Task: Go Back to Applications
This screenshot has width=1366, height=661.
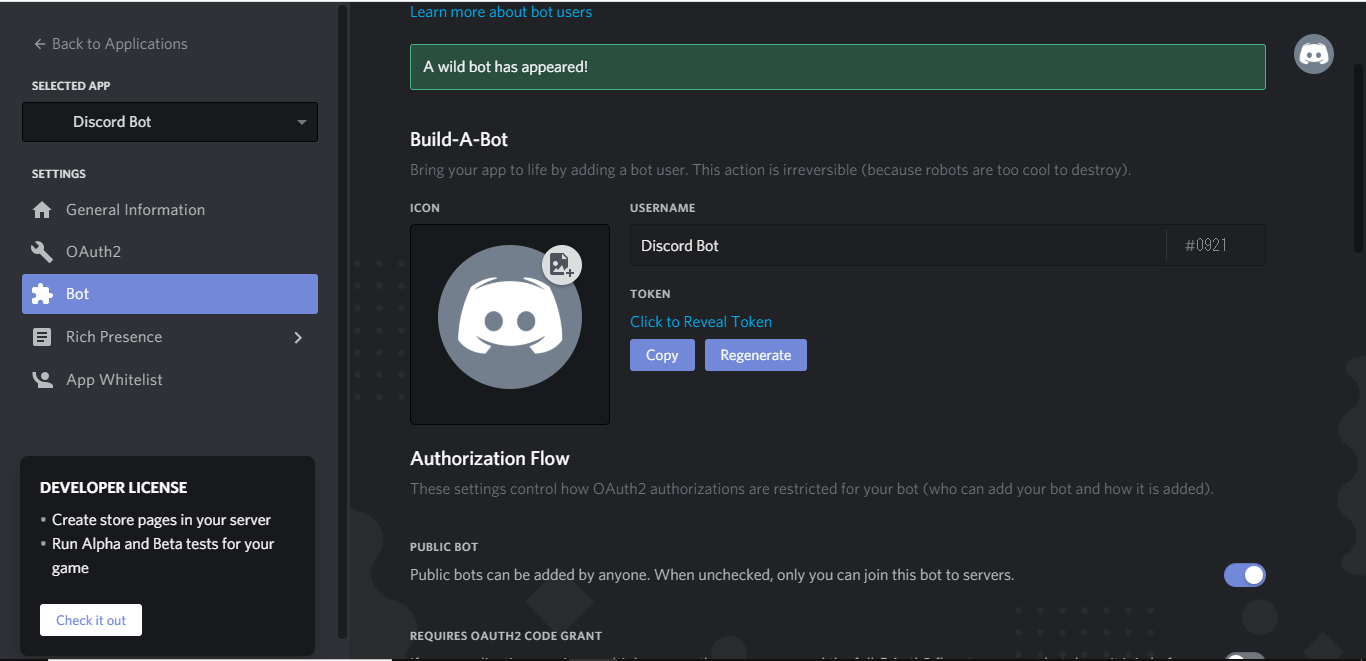Action: pos(110,44)
